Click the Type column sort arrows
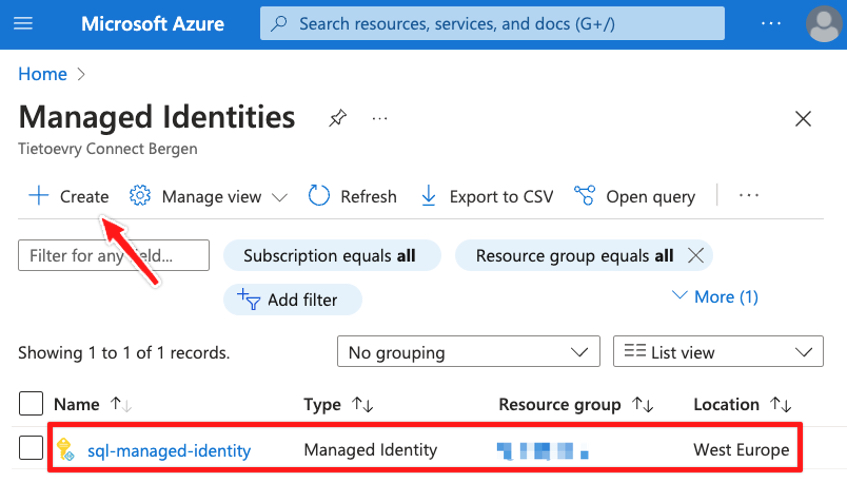The image size is (847, 494). (362, 404)
